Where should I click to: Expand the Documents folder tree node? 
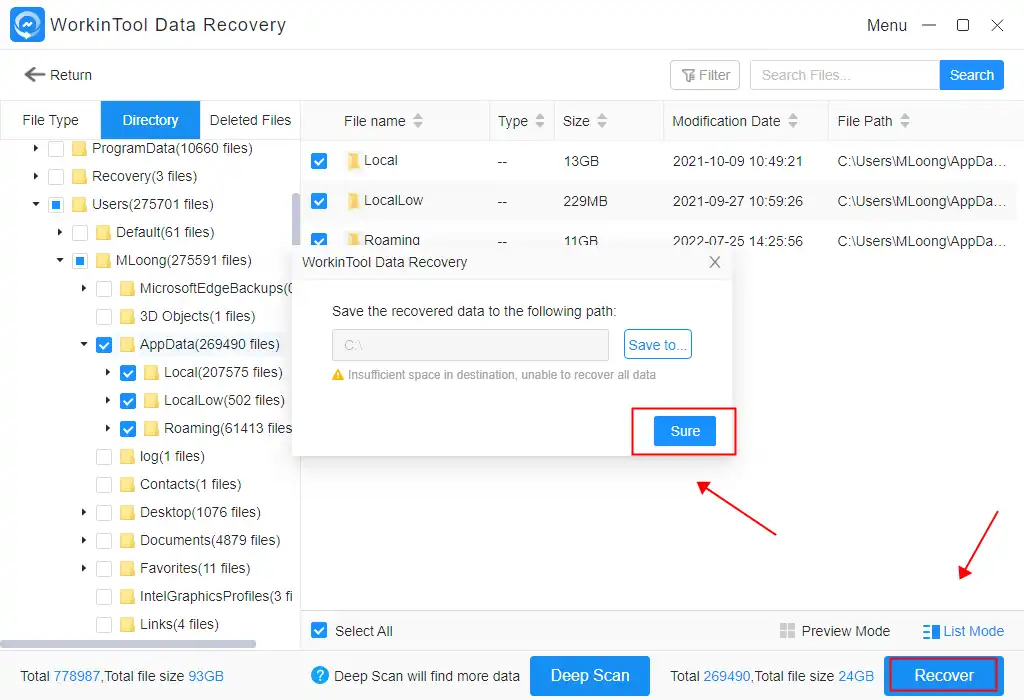84,541
